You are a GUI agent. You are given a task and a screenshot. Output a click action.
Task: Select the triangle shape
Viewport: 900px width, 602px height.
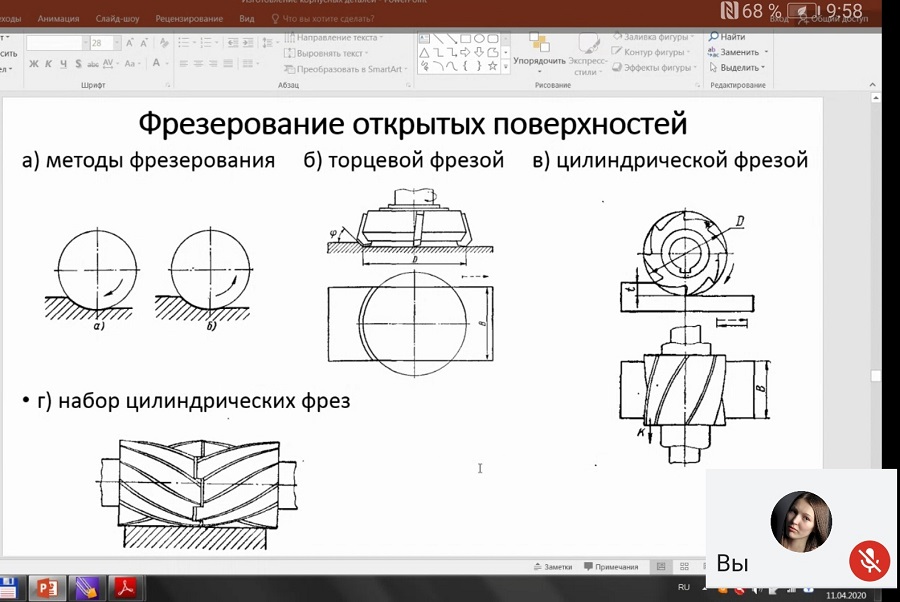[x=425, y=53]
